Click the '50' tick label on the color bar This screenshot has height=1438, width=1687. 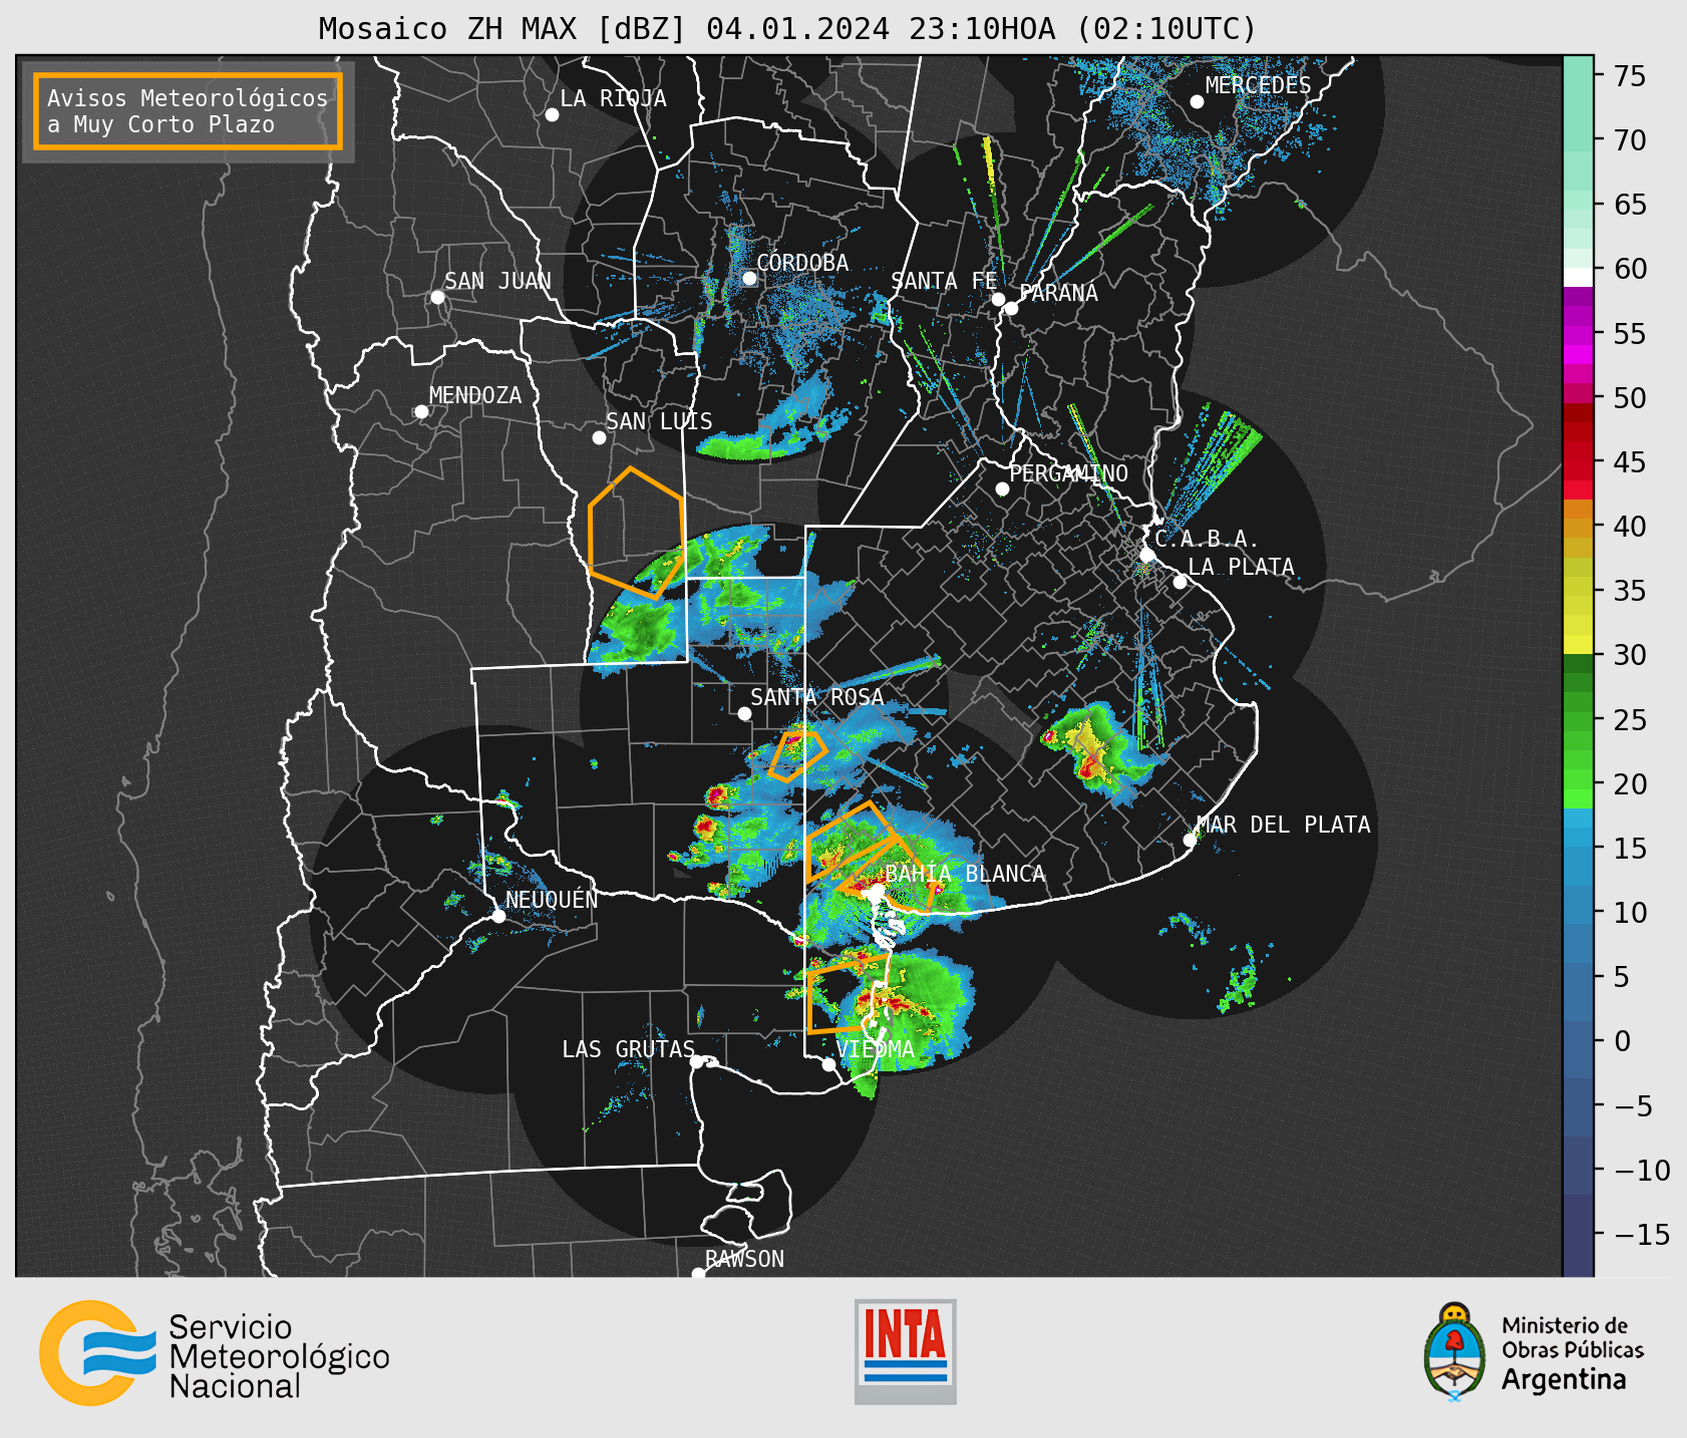pyautogui.click(x=1630, y=398)
